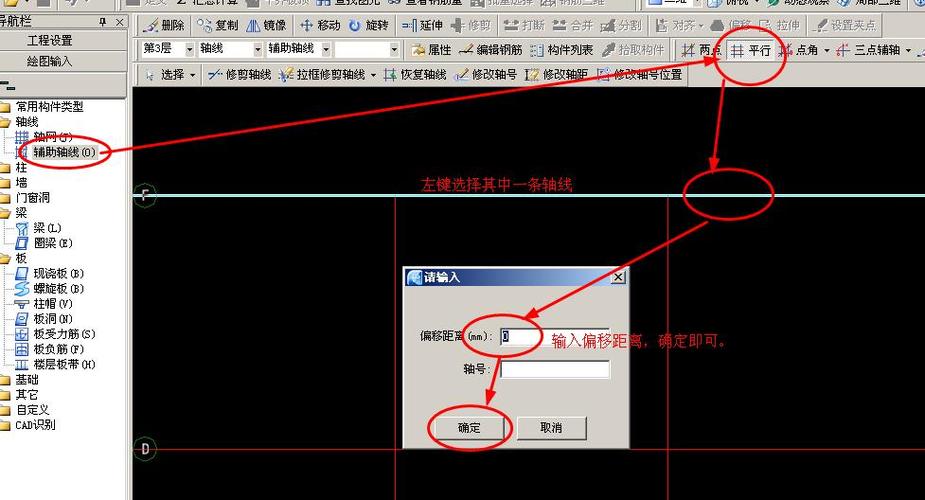Pin the navigation bar panel
The image size is (925, 500).
coord(103,22)
